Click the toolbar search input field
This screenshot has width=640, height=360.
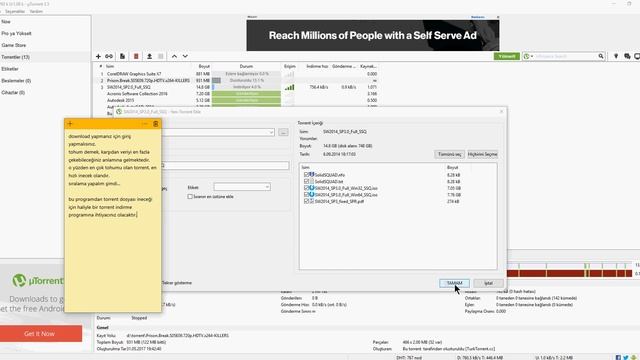tap(566, 56)
